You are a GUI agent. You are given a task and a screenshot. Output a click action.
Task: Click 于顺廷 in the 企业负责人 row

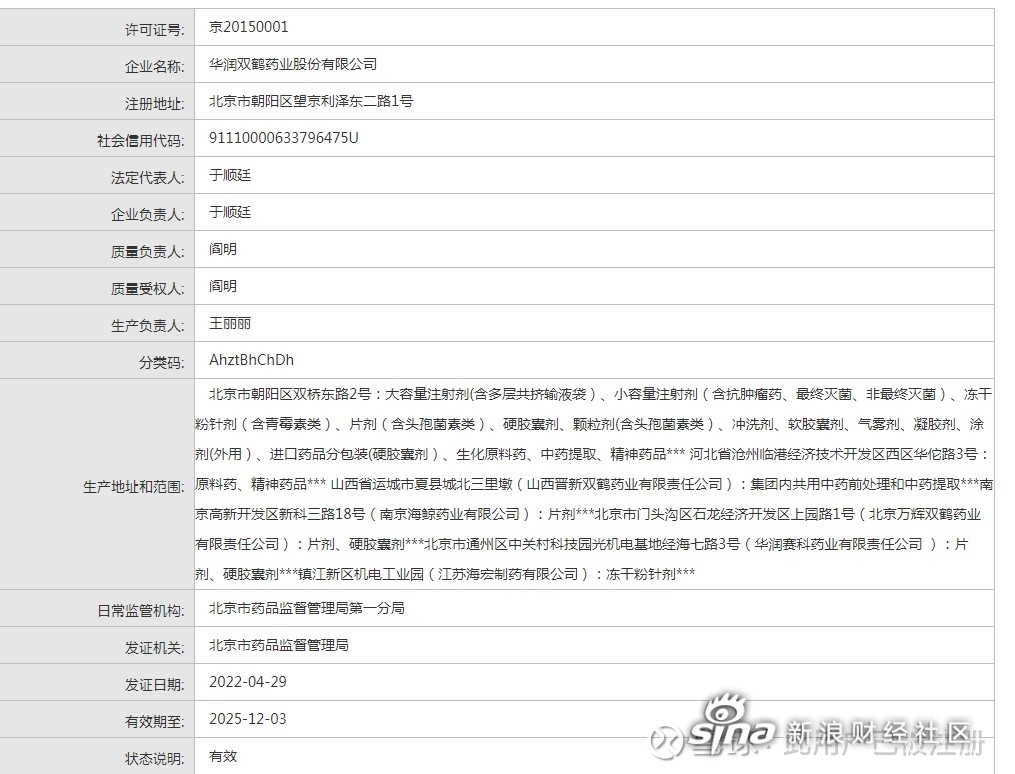(x=230, y=212)
